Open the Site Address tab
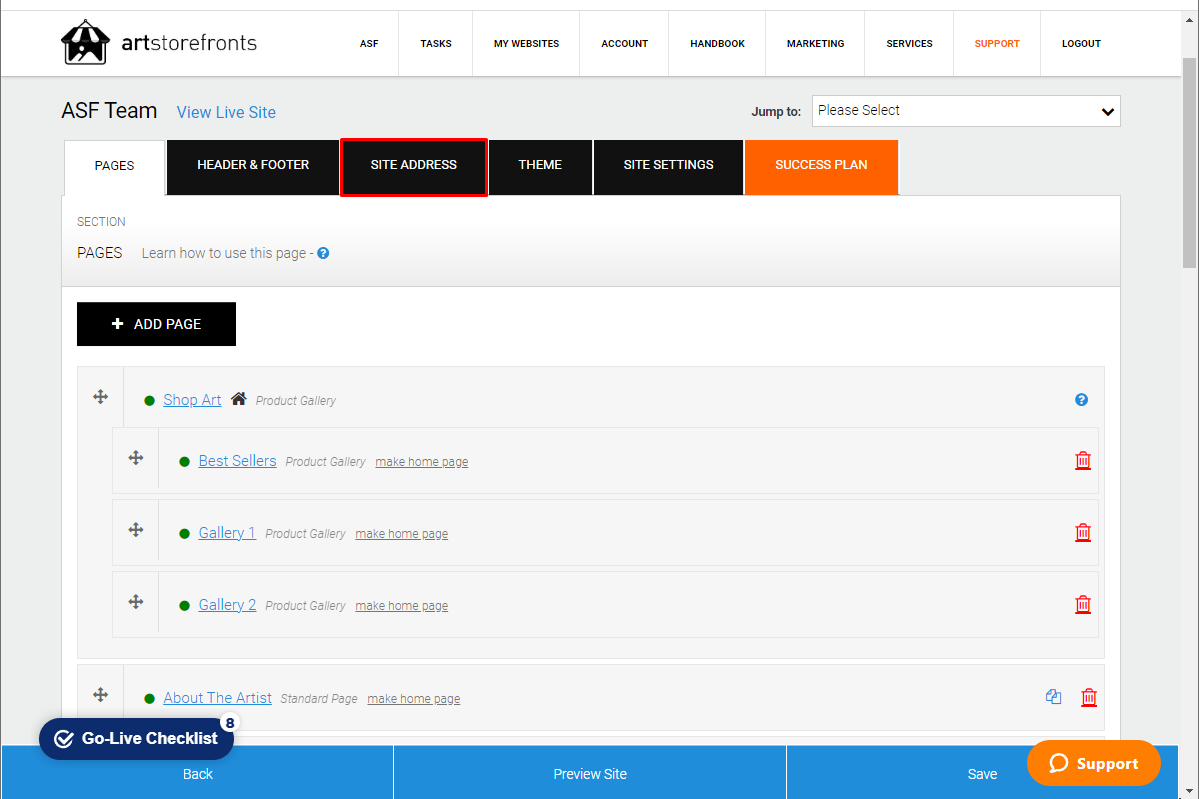 [414, 167]
